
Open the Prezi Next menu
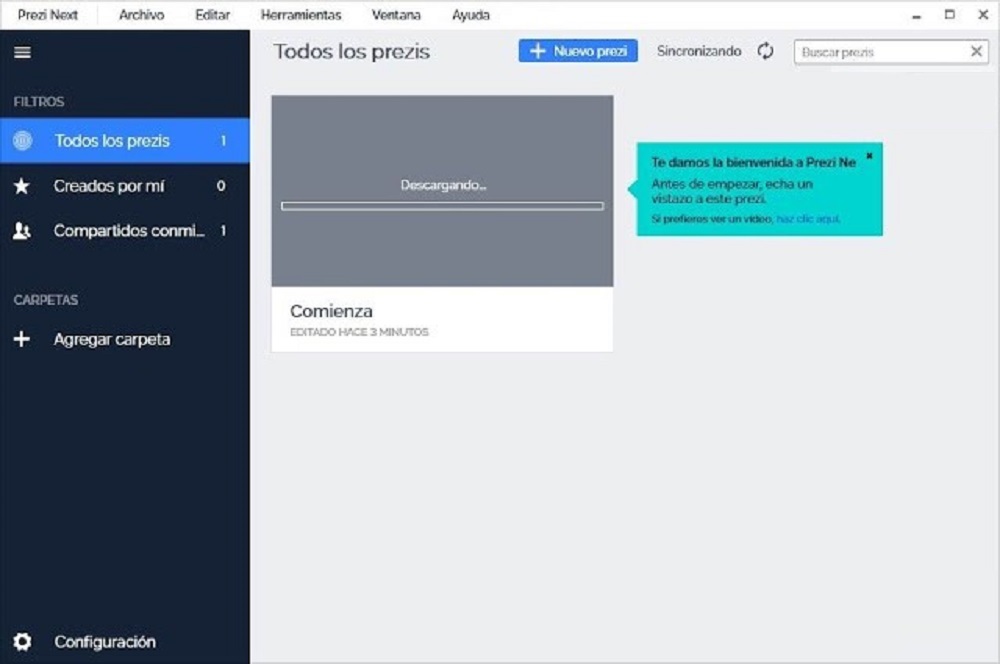(x=48, y=15)
